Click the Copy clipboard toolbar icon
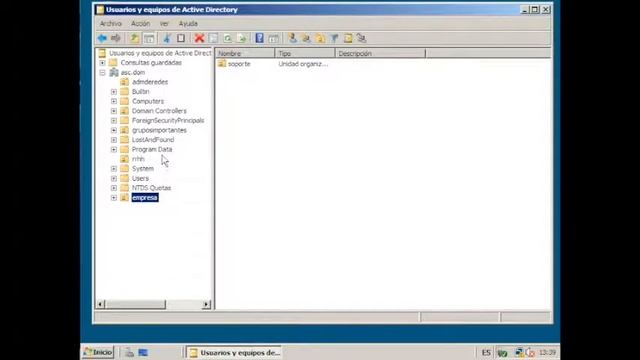640x360 pixels. coord(181,38)
